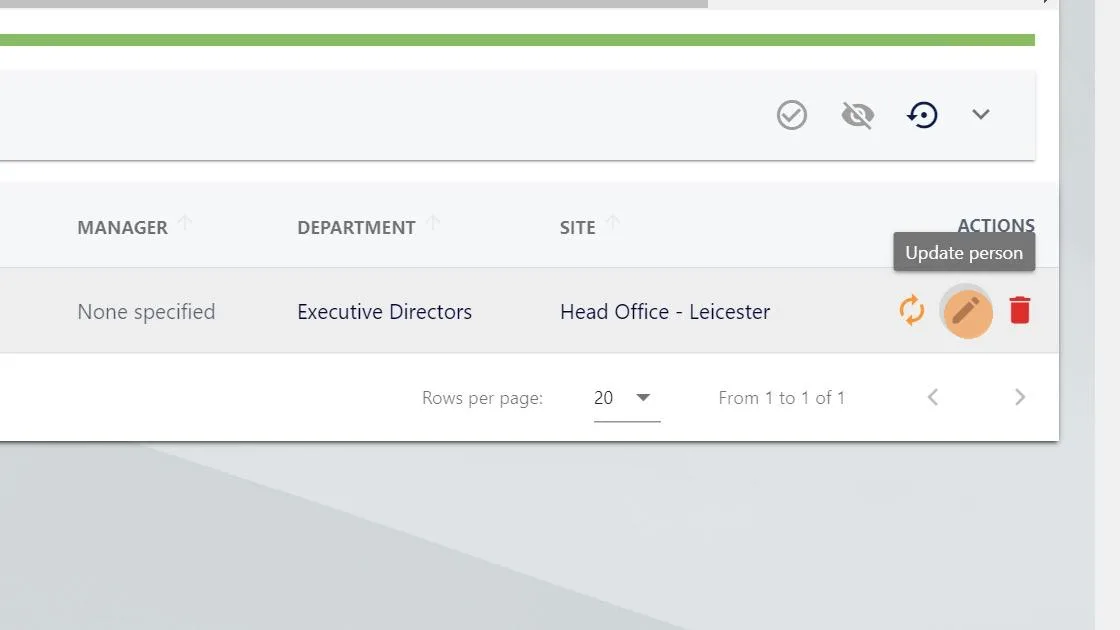Click the 'Executive Directors' cell
This screenshot has height=630, width=1120.
pyautogui.click(x=384, y=311)
